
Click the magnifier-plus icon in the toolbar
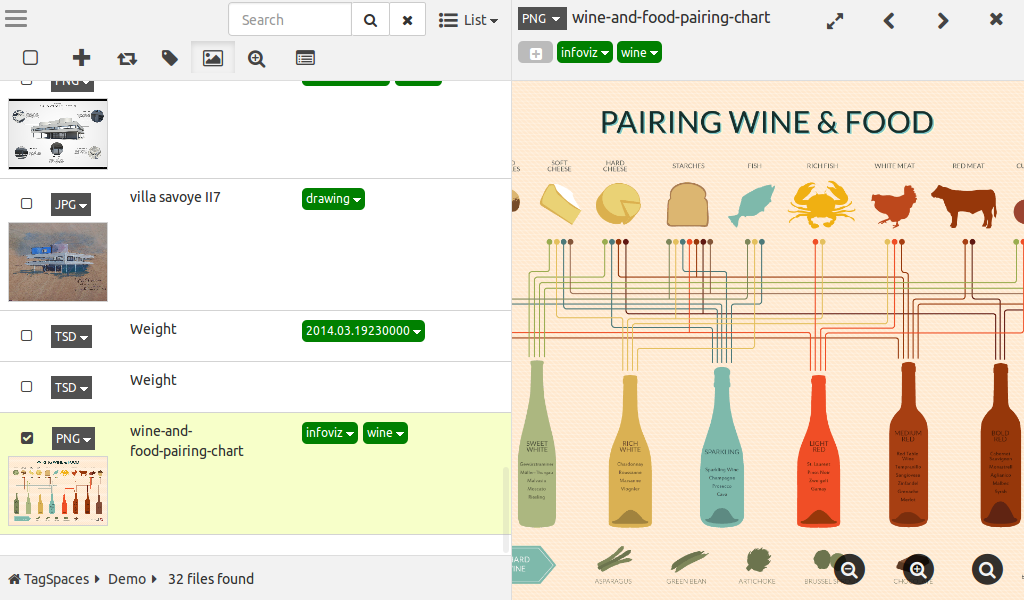[x=257, y=58]
